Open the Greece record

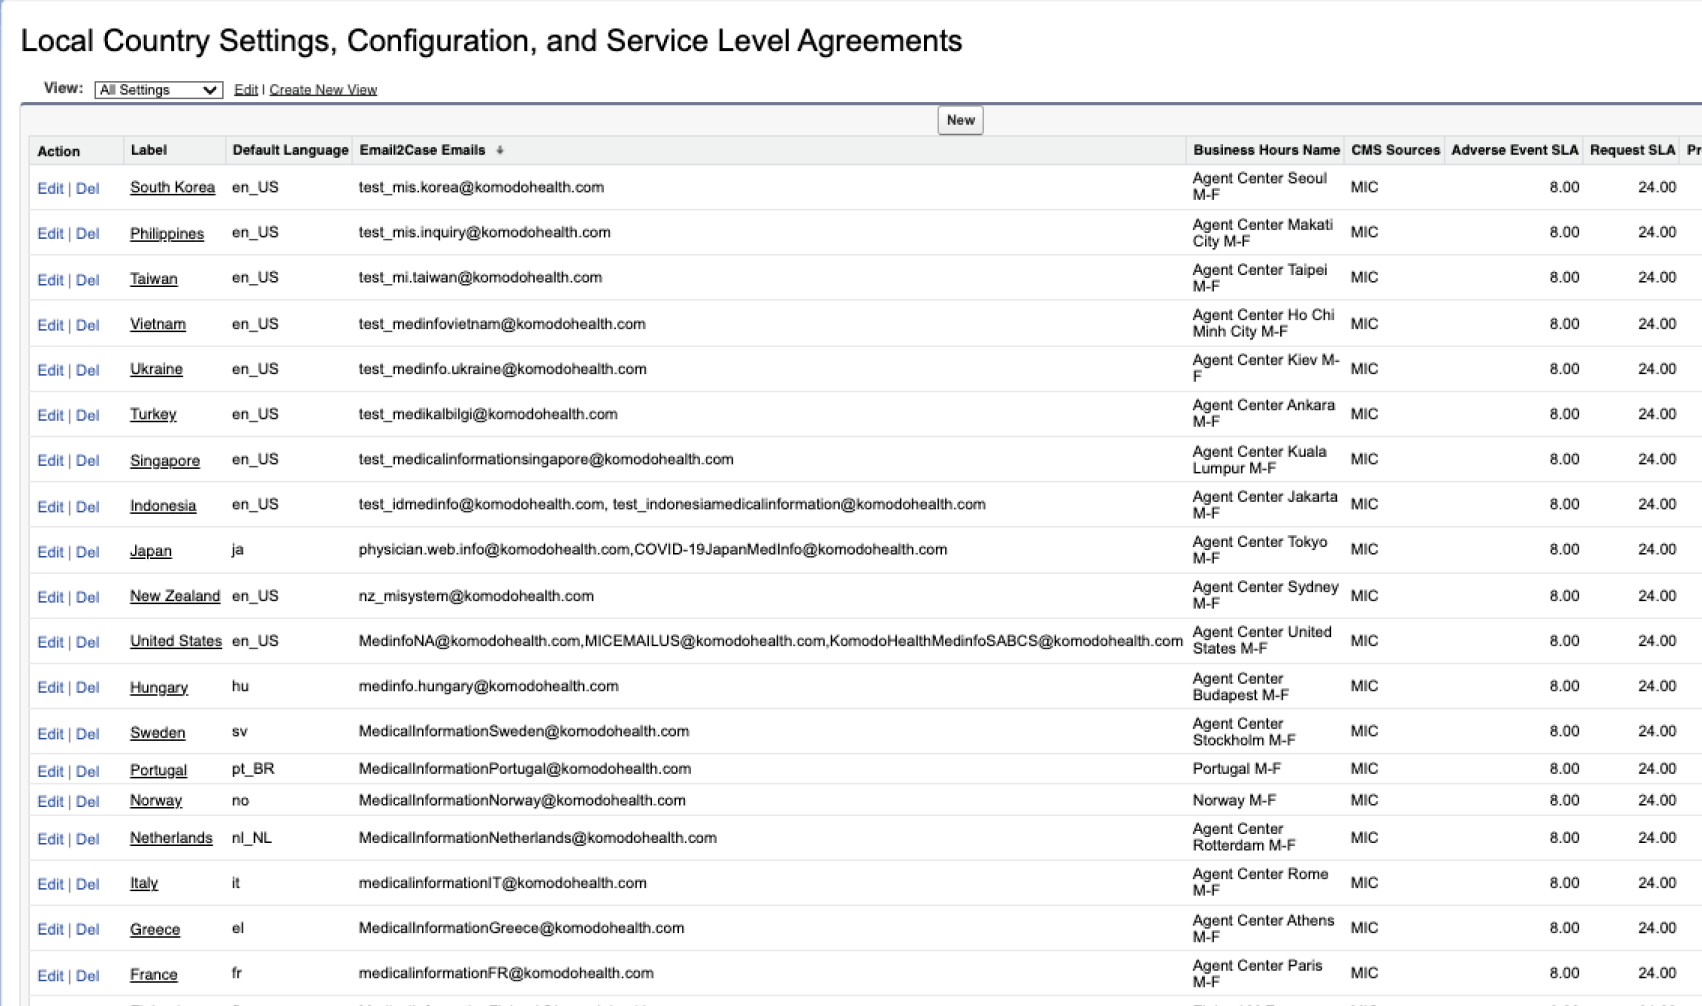point(155,929)
